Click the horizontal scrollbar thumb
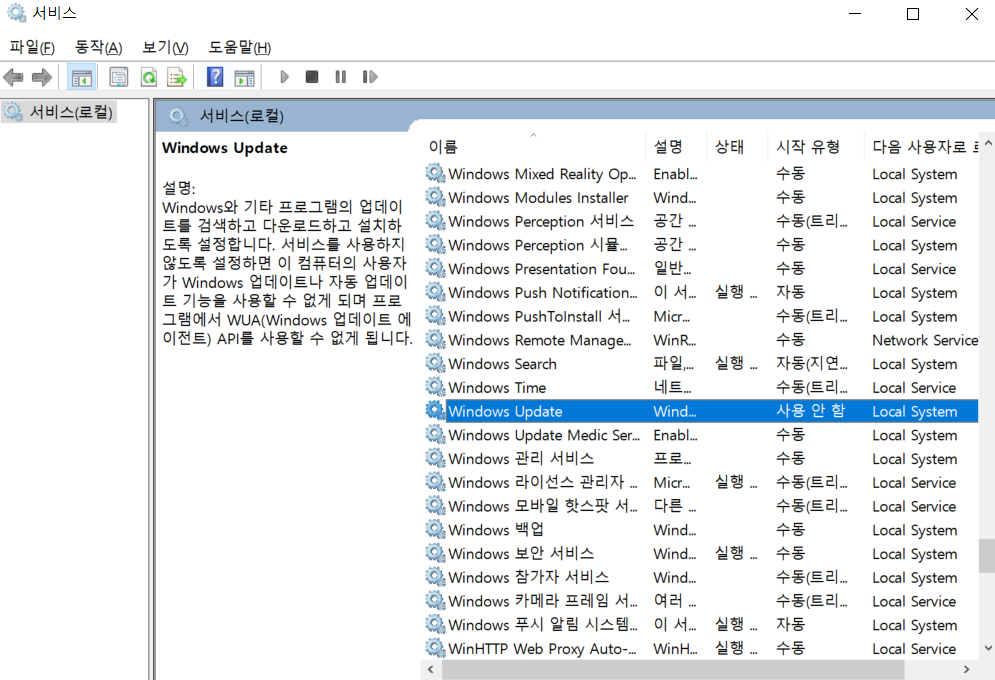This screenshot has height=680, width=995. click(x=673, y=669)
